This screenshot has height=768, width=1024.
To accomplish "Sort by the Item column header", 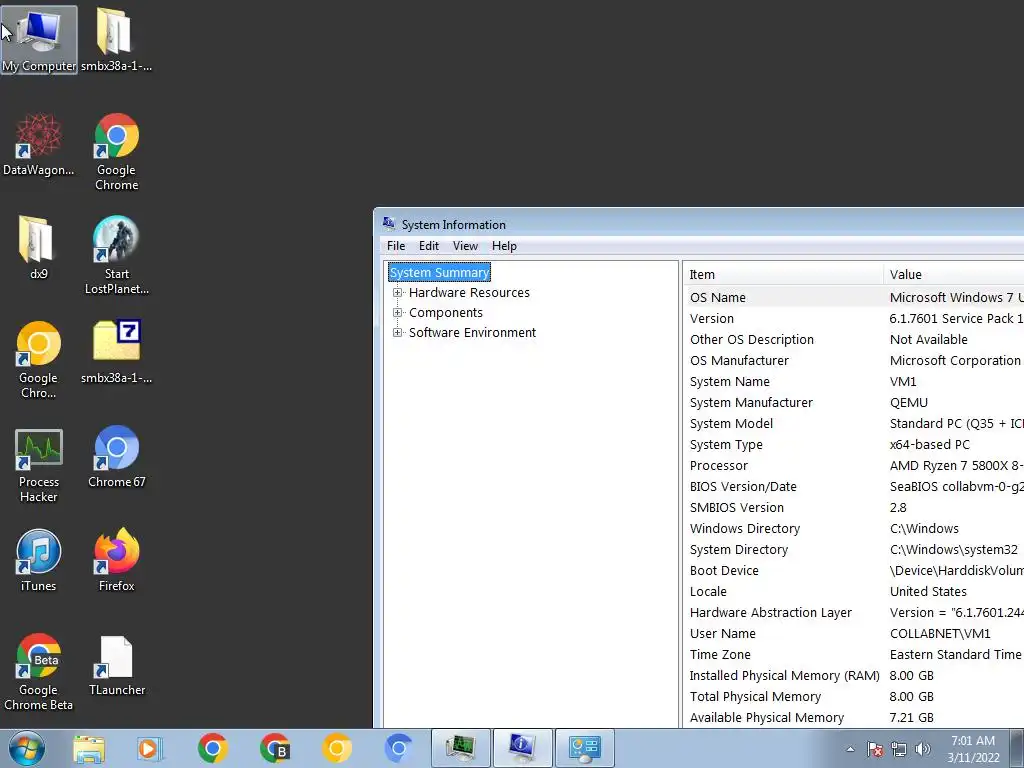I will tap(783, 274).
